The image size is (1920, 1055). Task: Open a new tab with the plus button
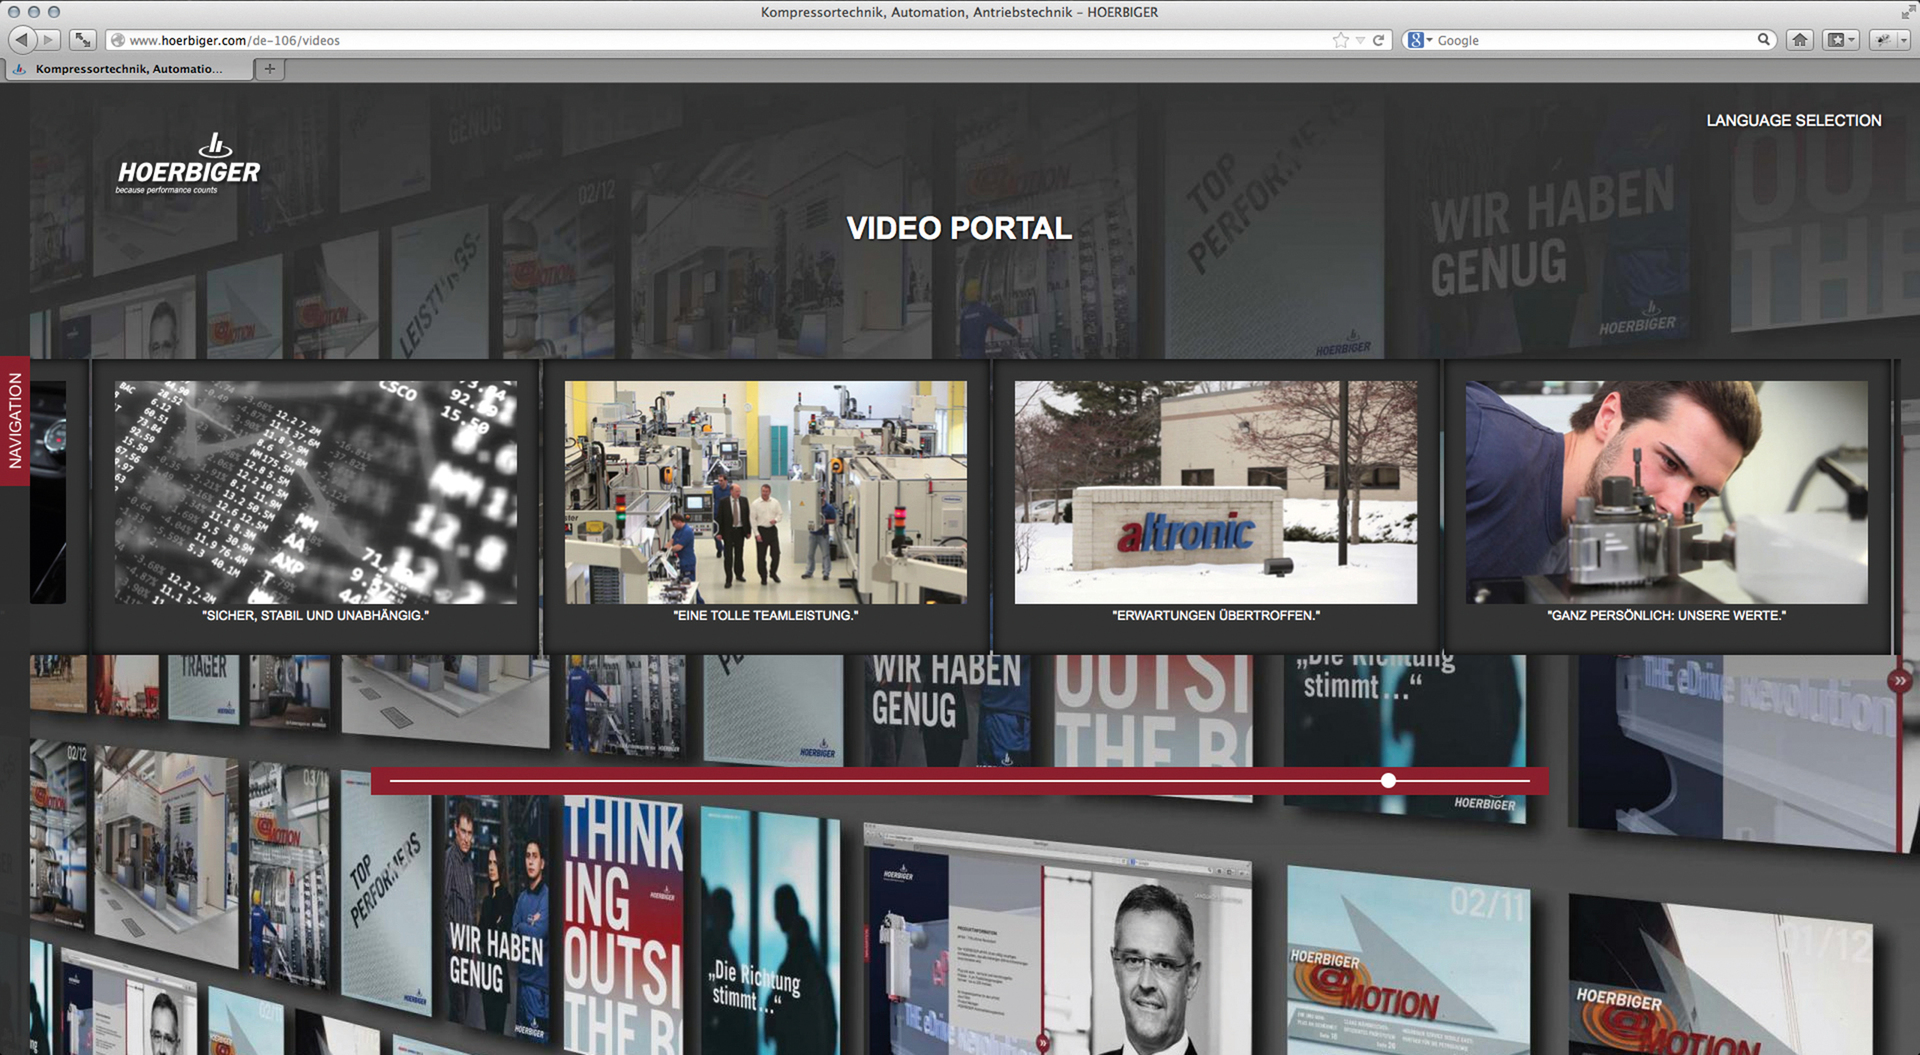pos(269,69)
